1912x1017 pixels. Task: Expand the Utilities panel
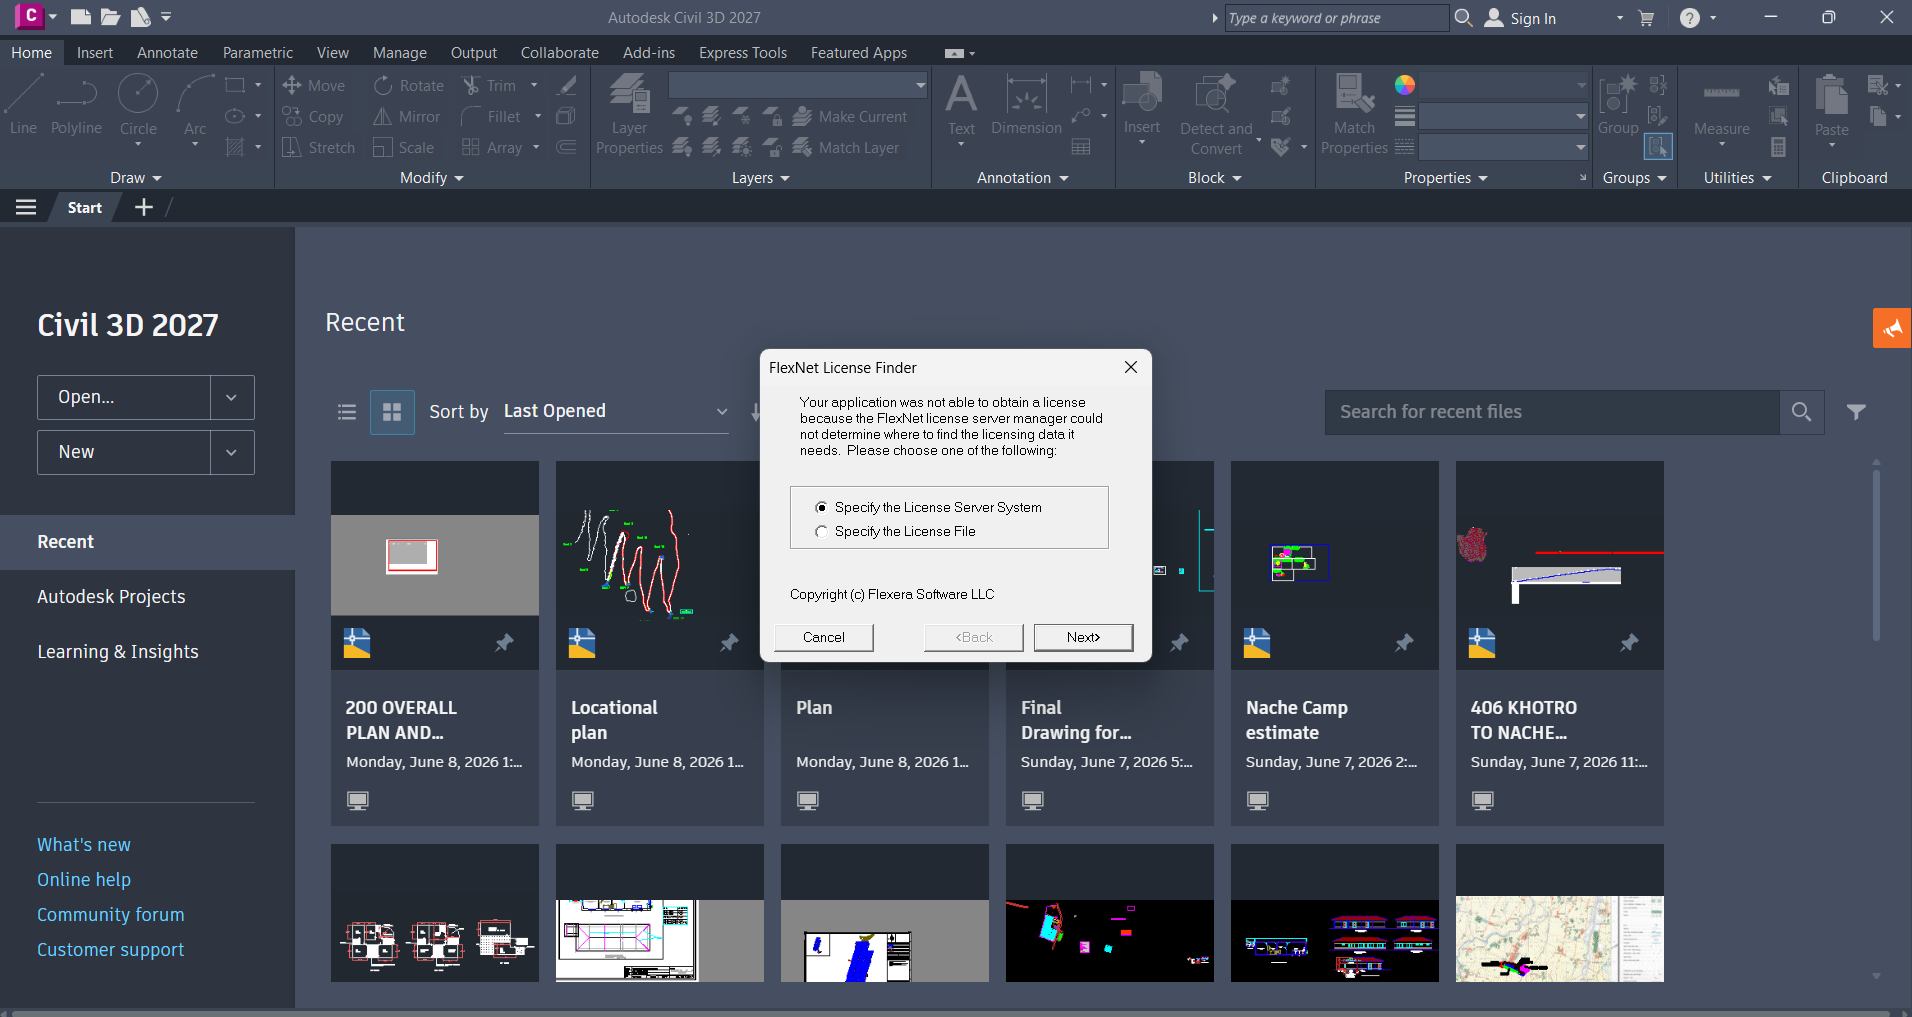point(1738,178)
